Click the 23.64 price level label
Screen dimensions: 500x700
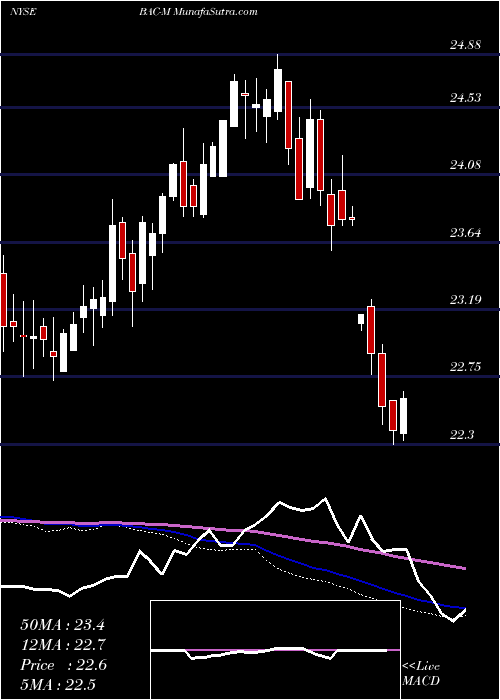[x=465, y=232]
